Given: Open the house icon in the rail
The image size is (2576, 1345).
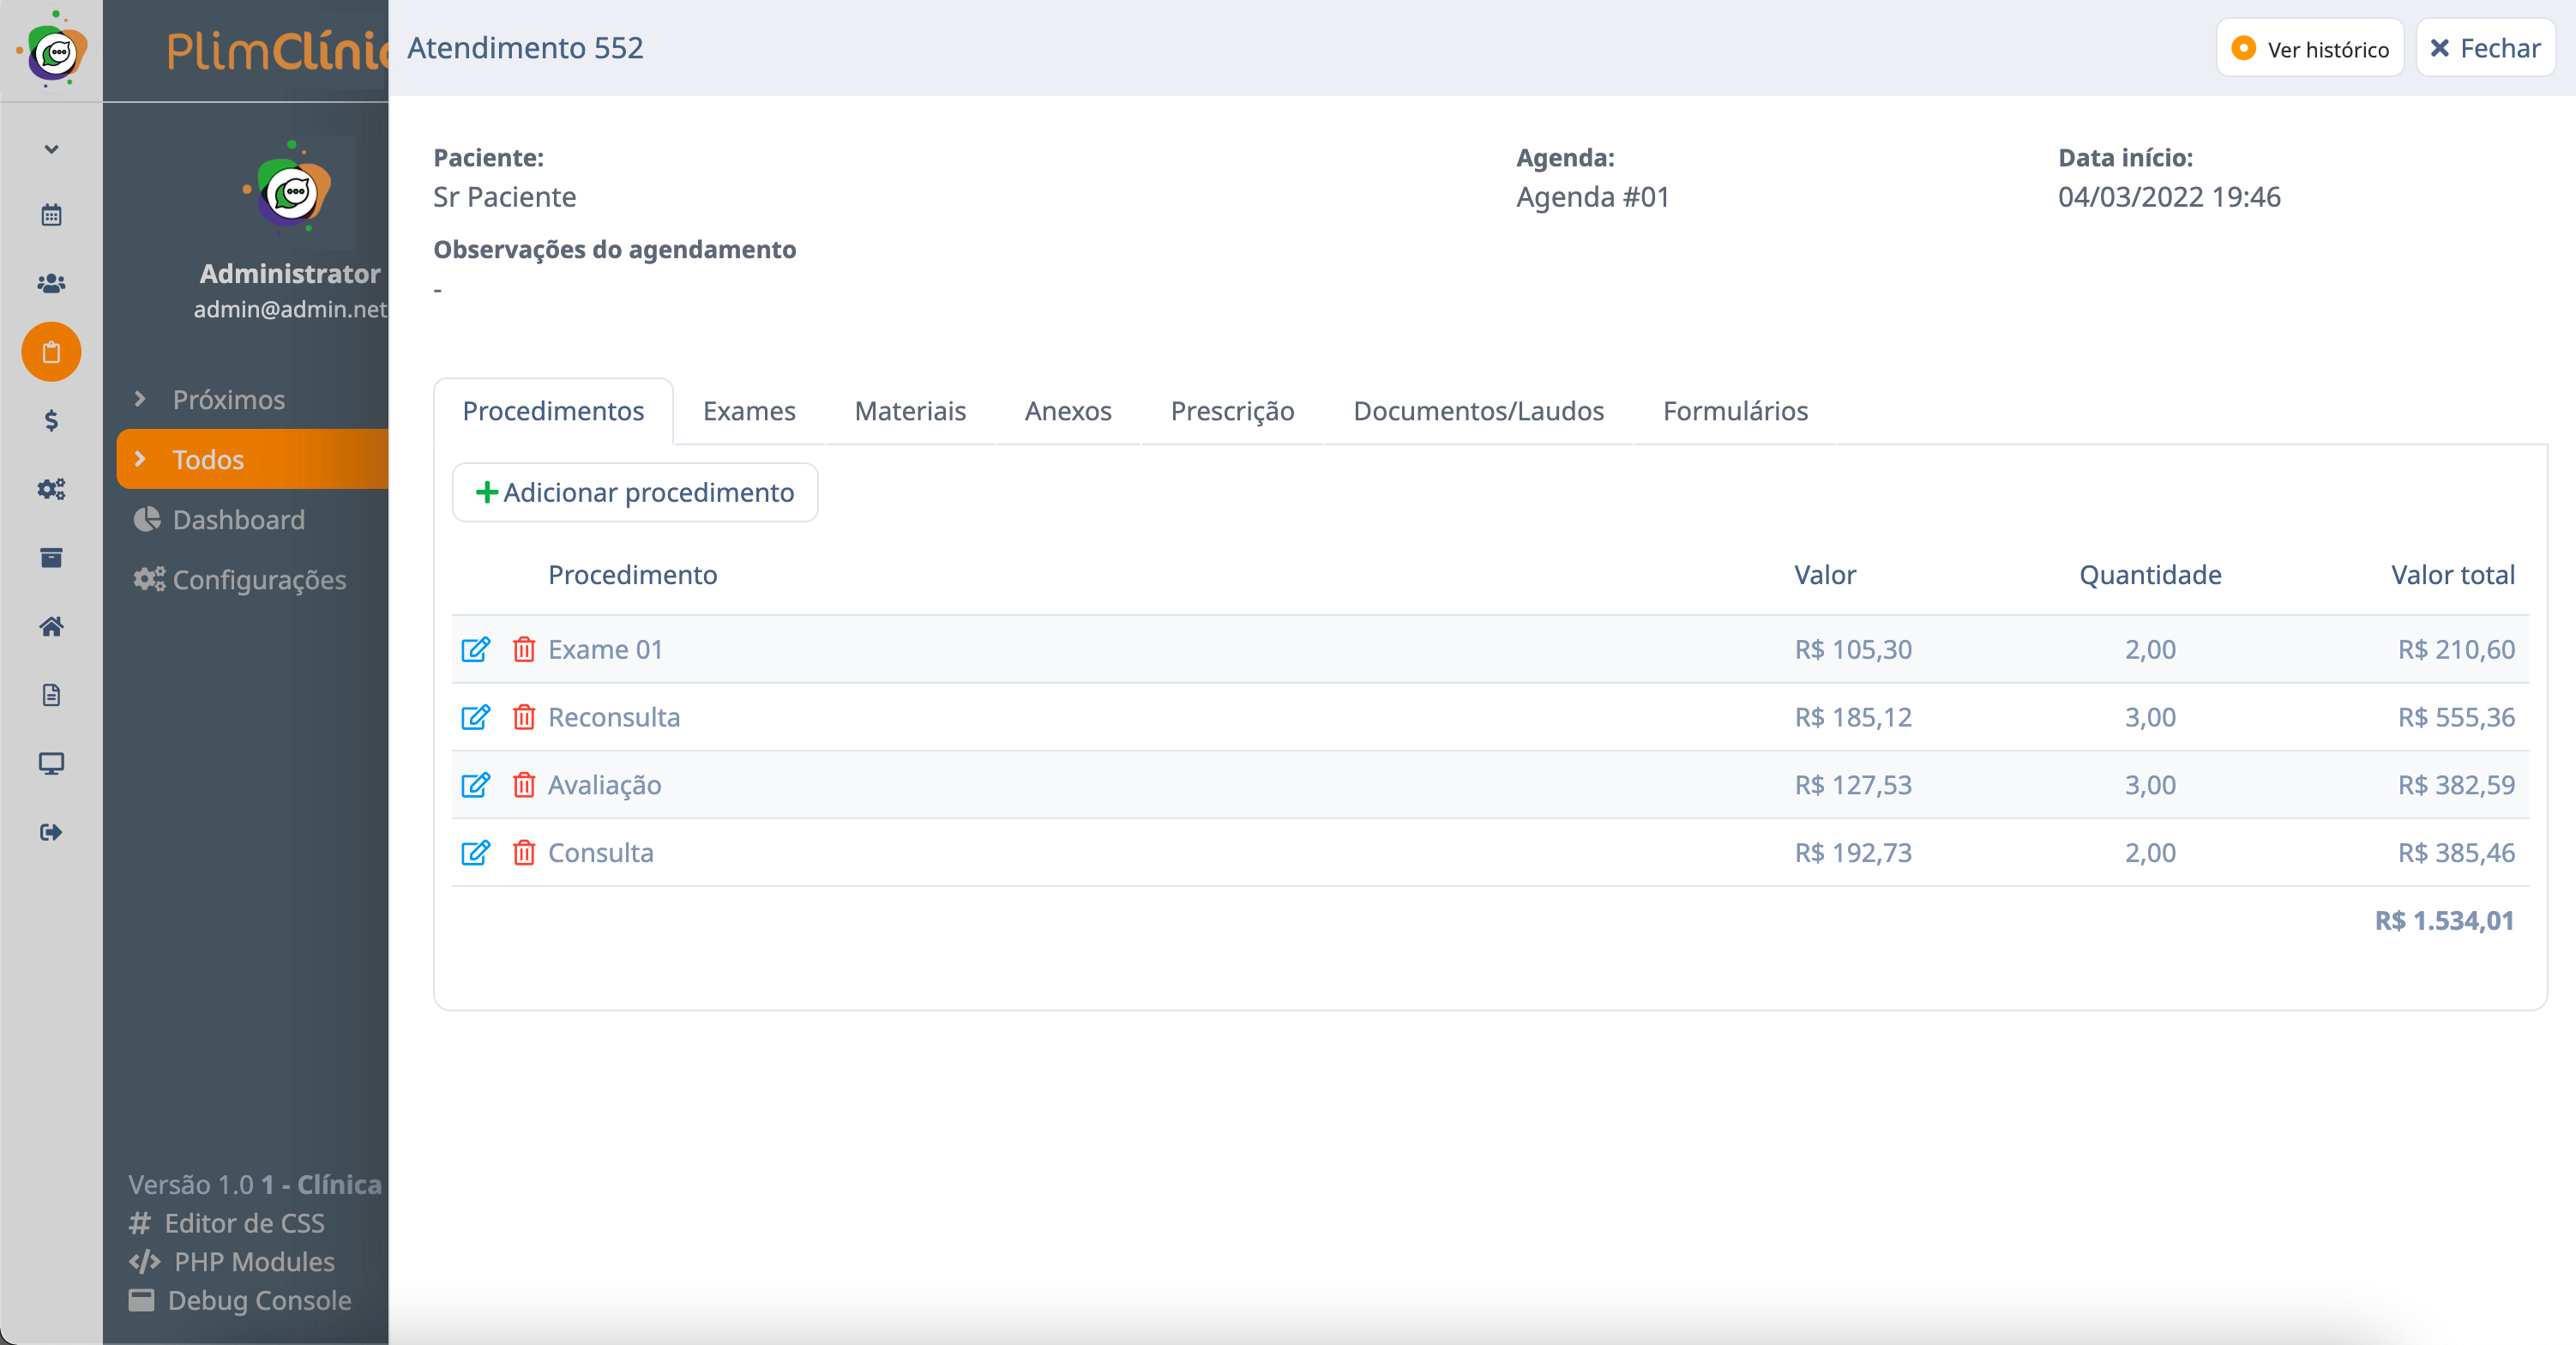Looking at the screenshot, I should (51, 626).
